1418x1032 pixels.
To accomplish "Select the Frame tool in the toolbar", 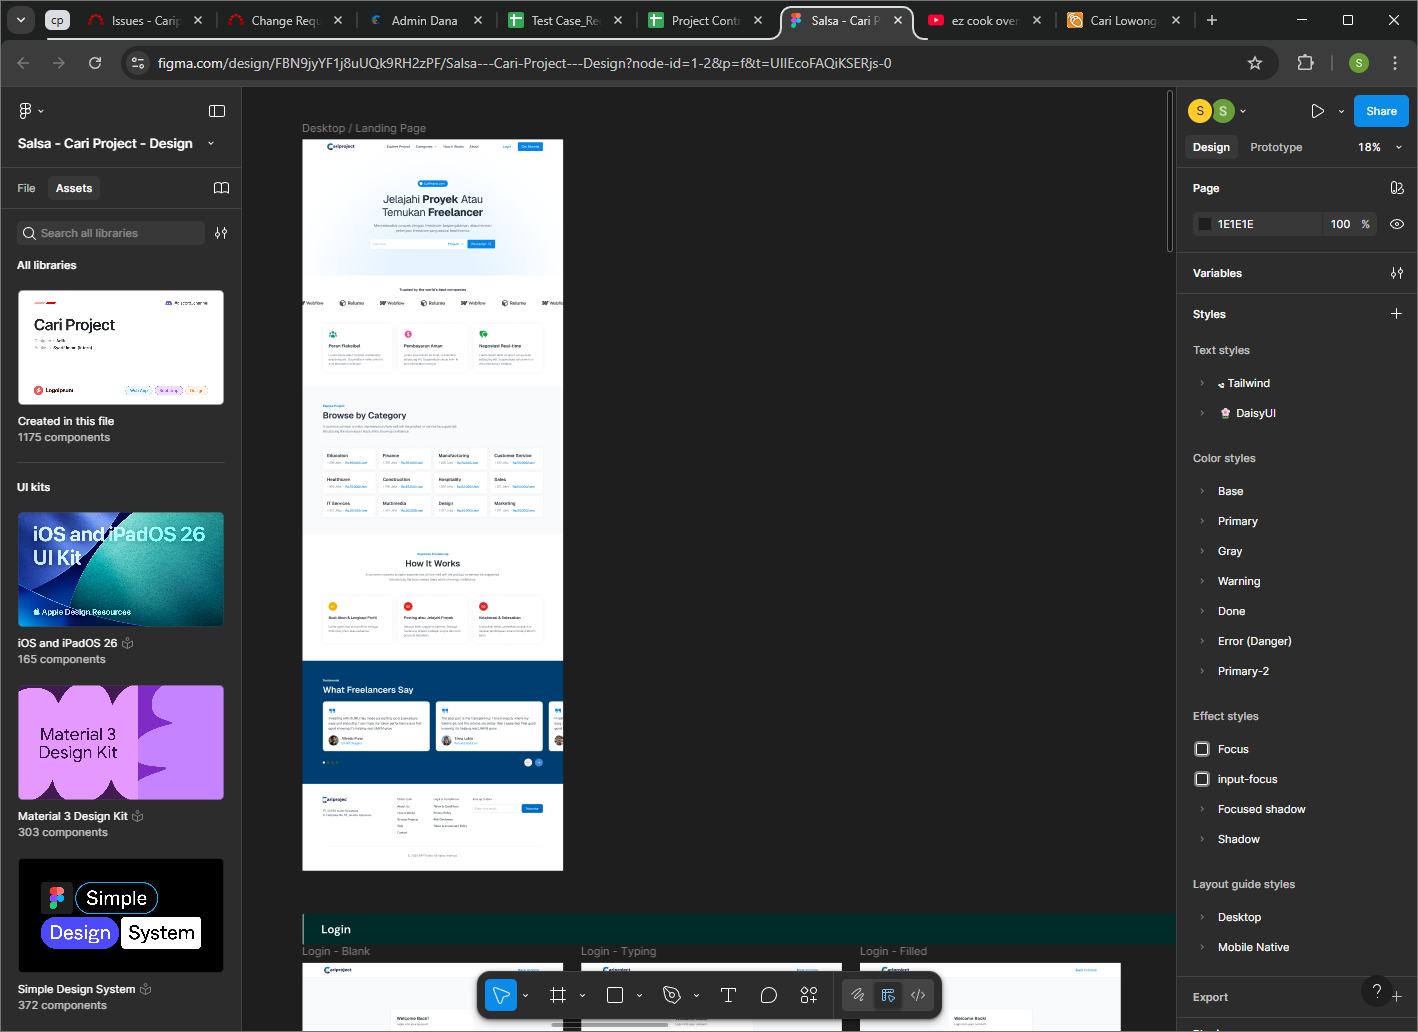I will click(558, 995).
